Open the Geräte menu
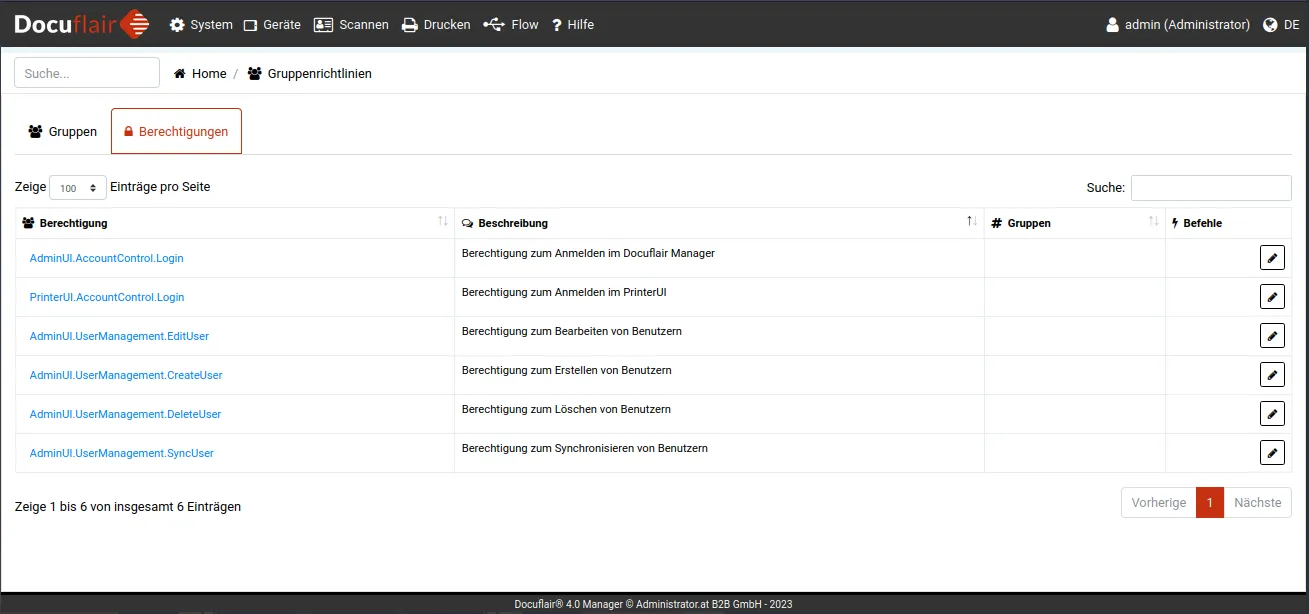The height and width of the screenshot is (614, 1309). [x=272, y=25]
